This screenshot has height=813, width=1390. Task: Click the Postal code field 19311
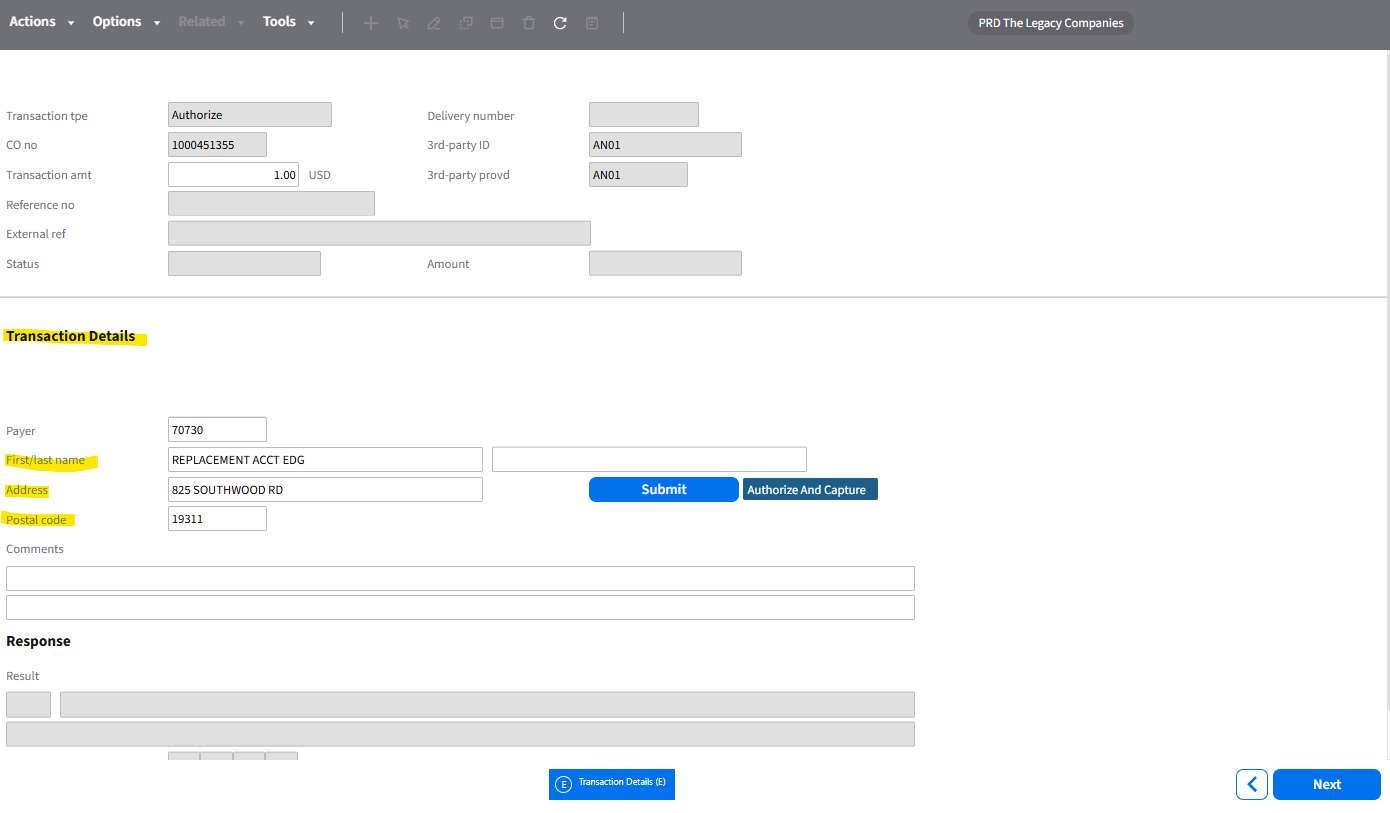coord(217,518)
